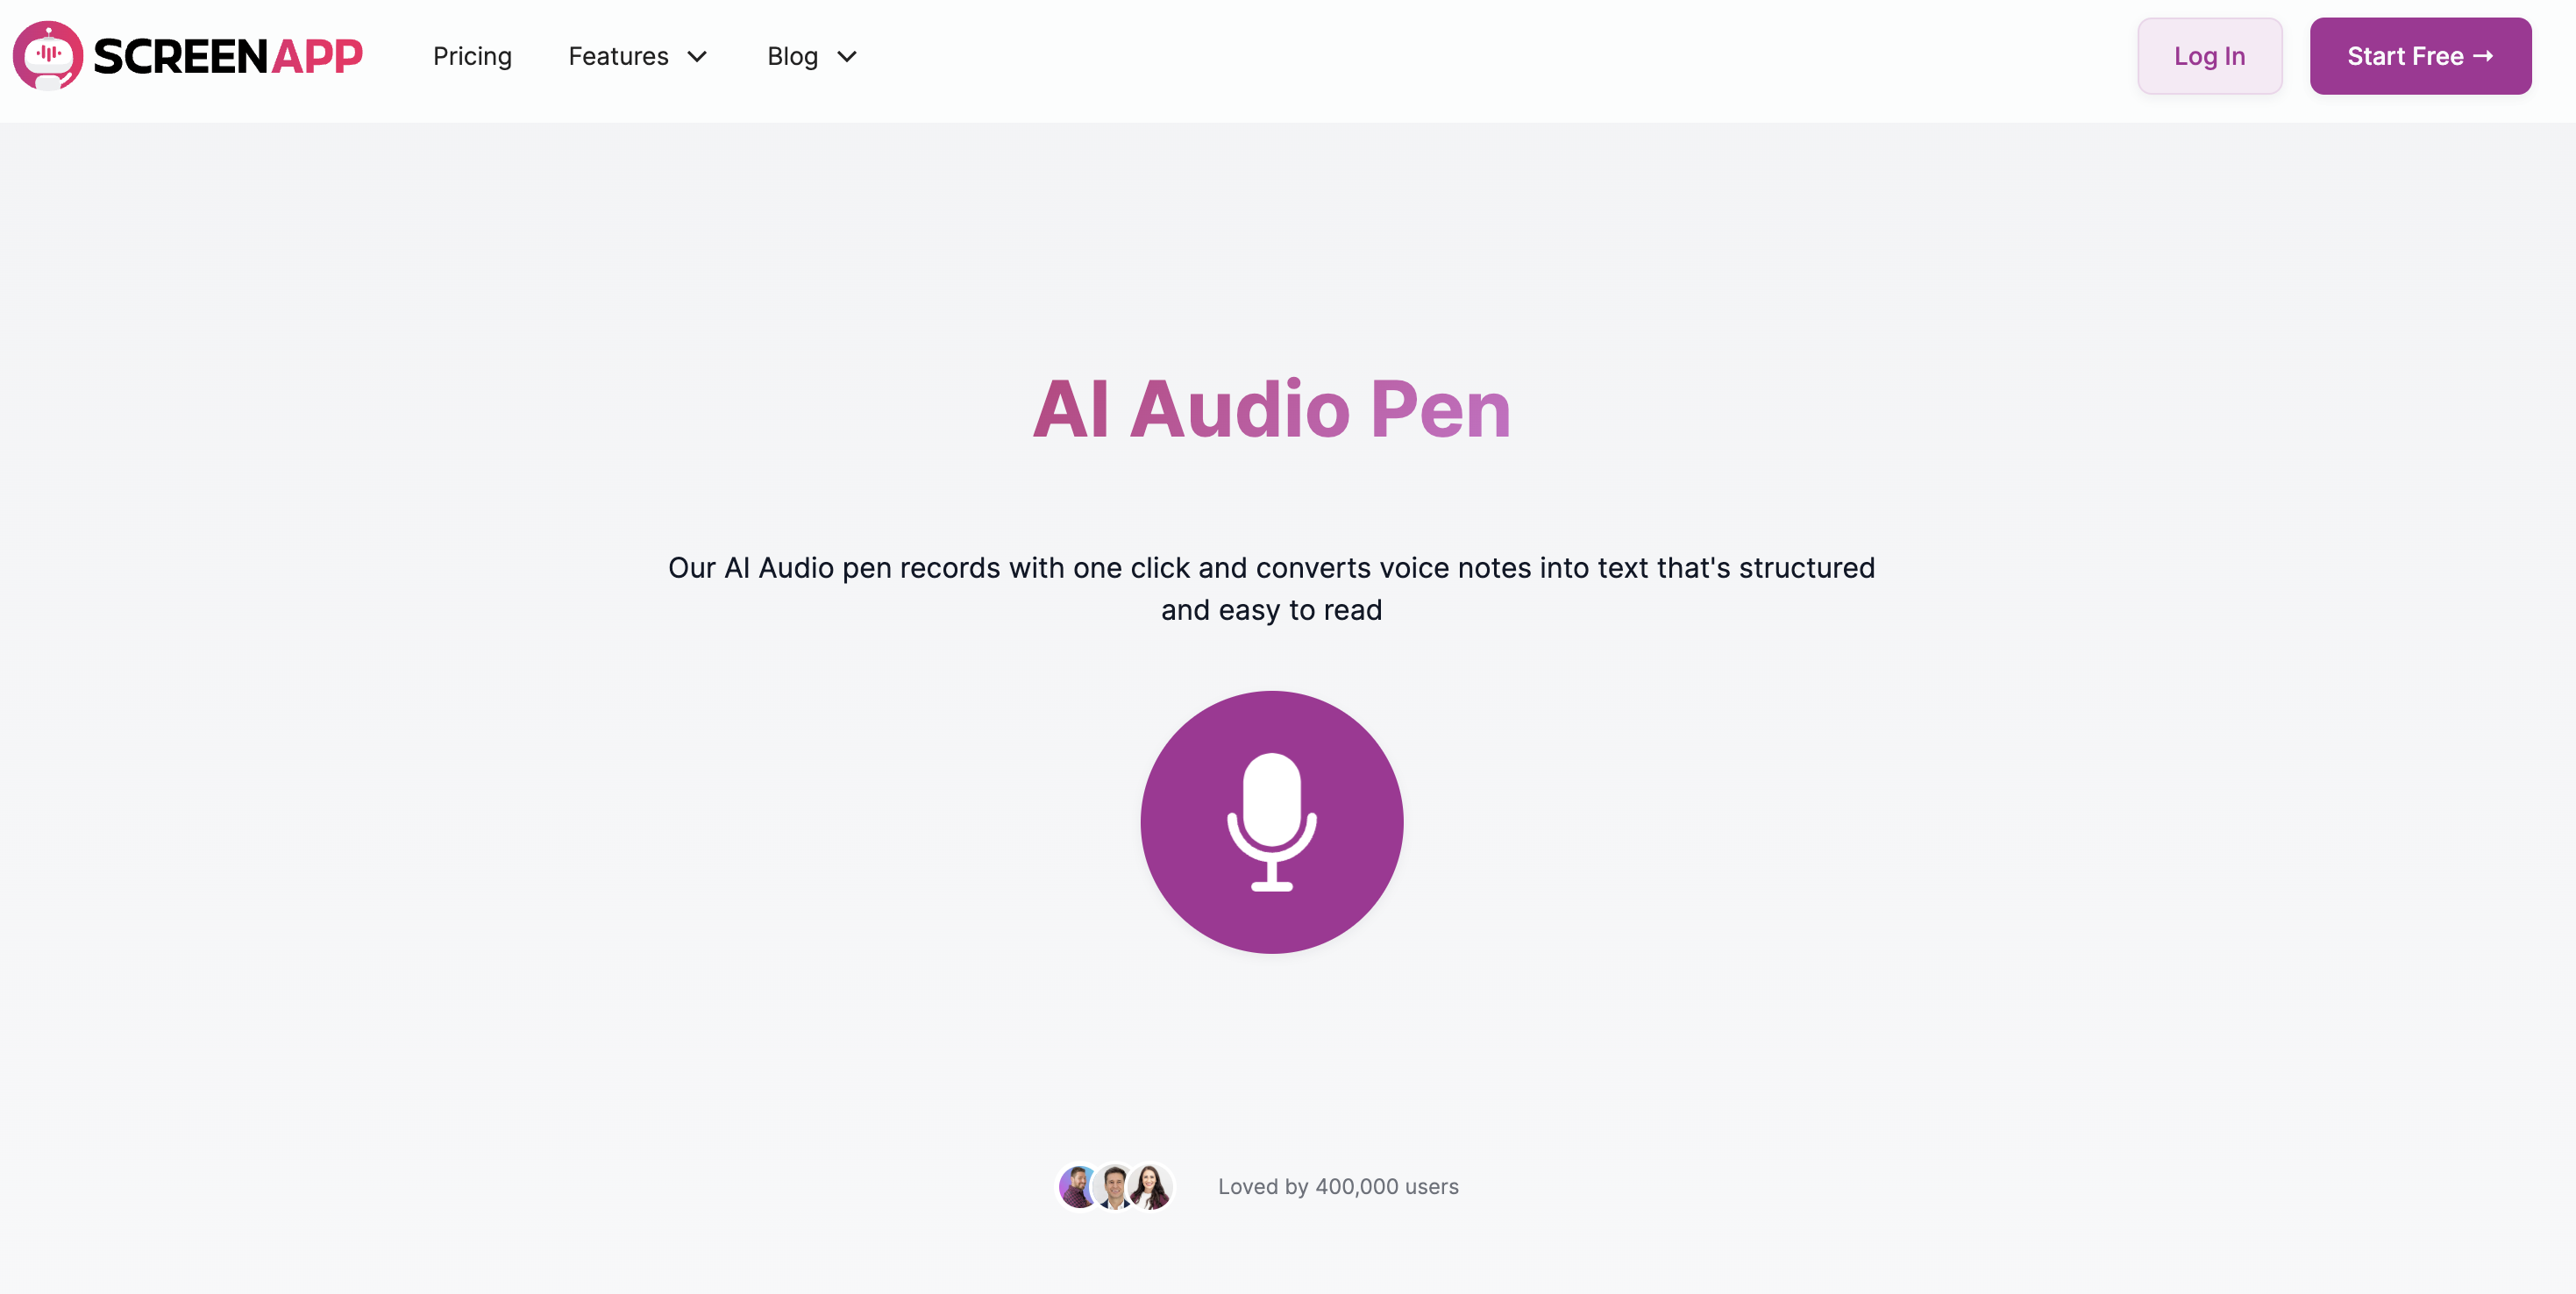
Task: Click the woman's avatar on the right
Action: pos(1151,1186)
